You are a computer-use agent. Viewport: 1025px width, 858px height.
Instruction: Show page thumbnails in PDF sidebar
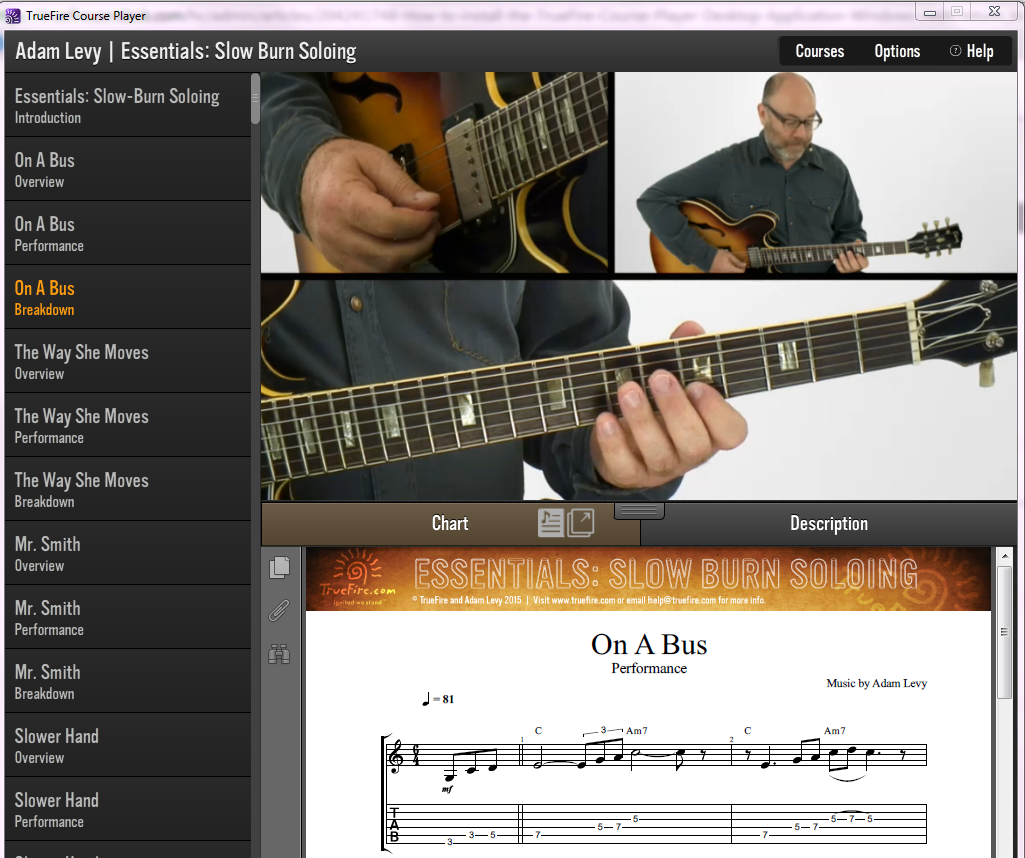[x=280, y=567]
